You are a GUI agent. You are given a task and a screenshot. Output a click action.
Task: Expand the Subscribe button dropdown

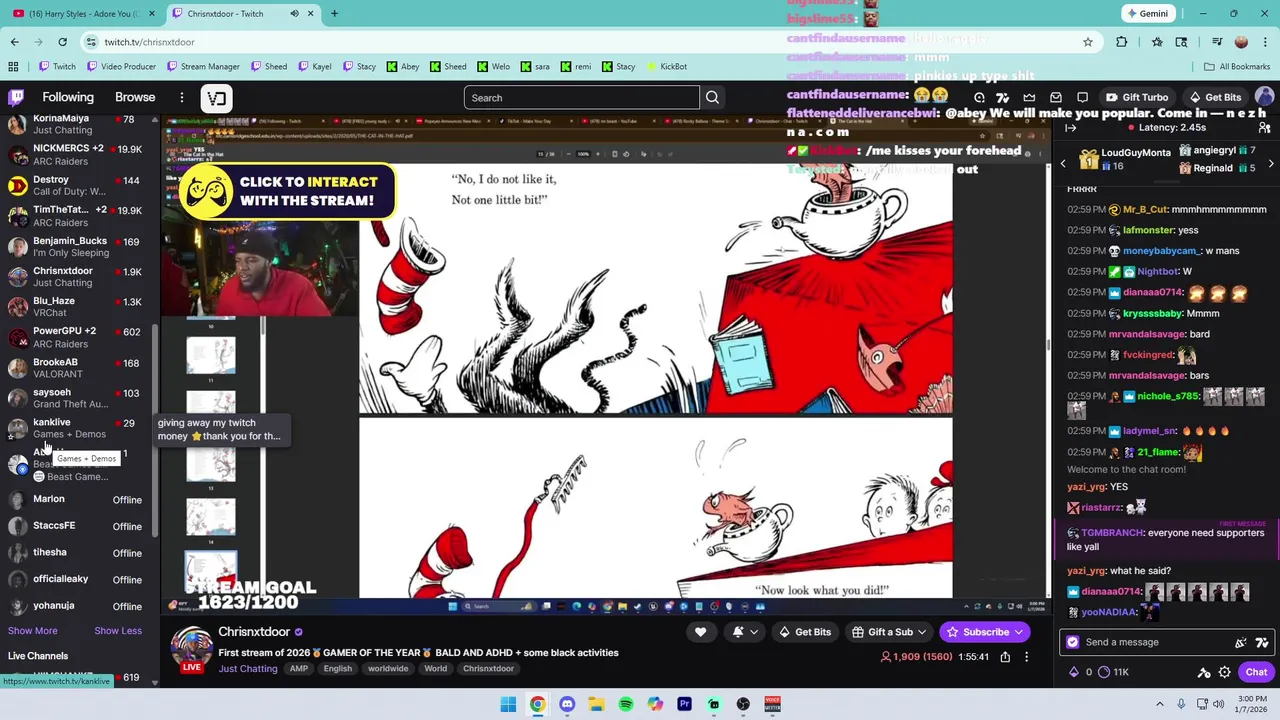pyautogui.click(x=1018, y=632)
